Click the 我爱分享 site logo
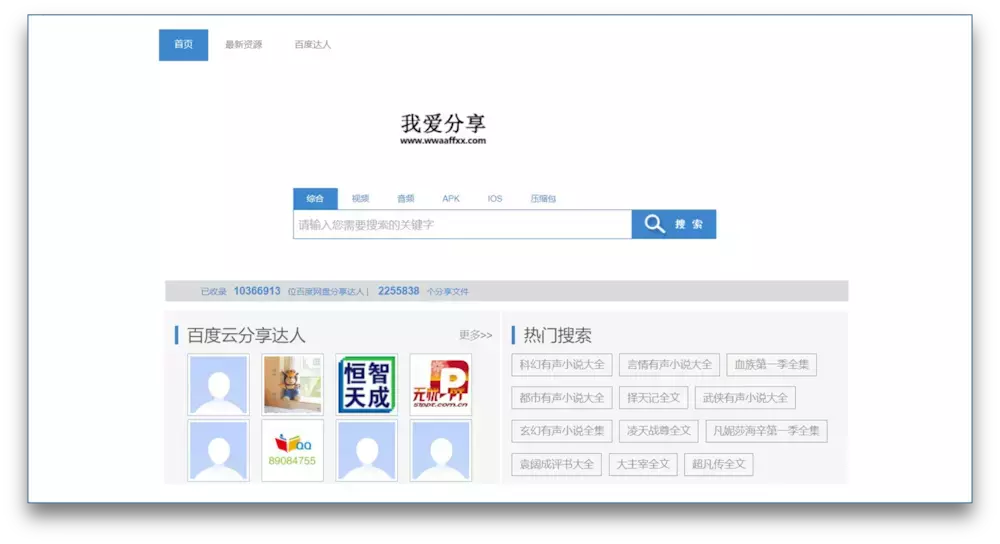This screenshot has width=1000, height=544. point(443,129)
